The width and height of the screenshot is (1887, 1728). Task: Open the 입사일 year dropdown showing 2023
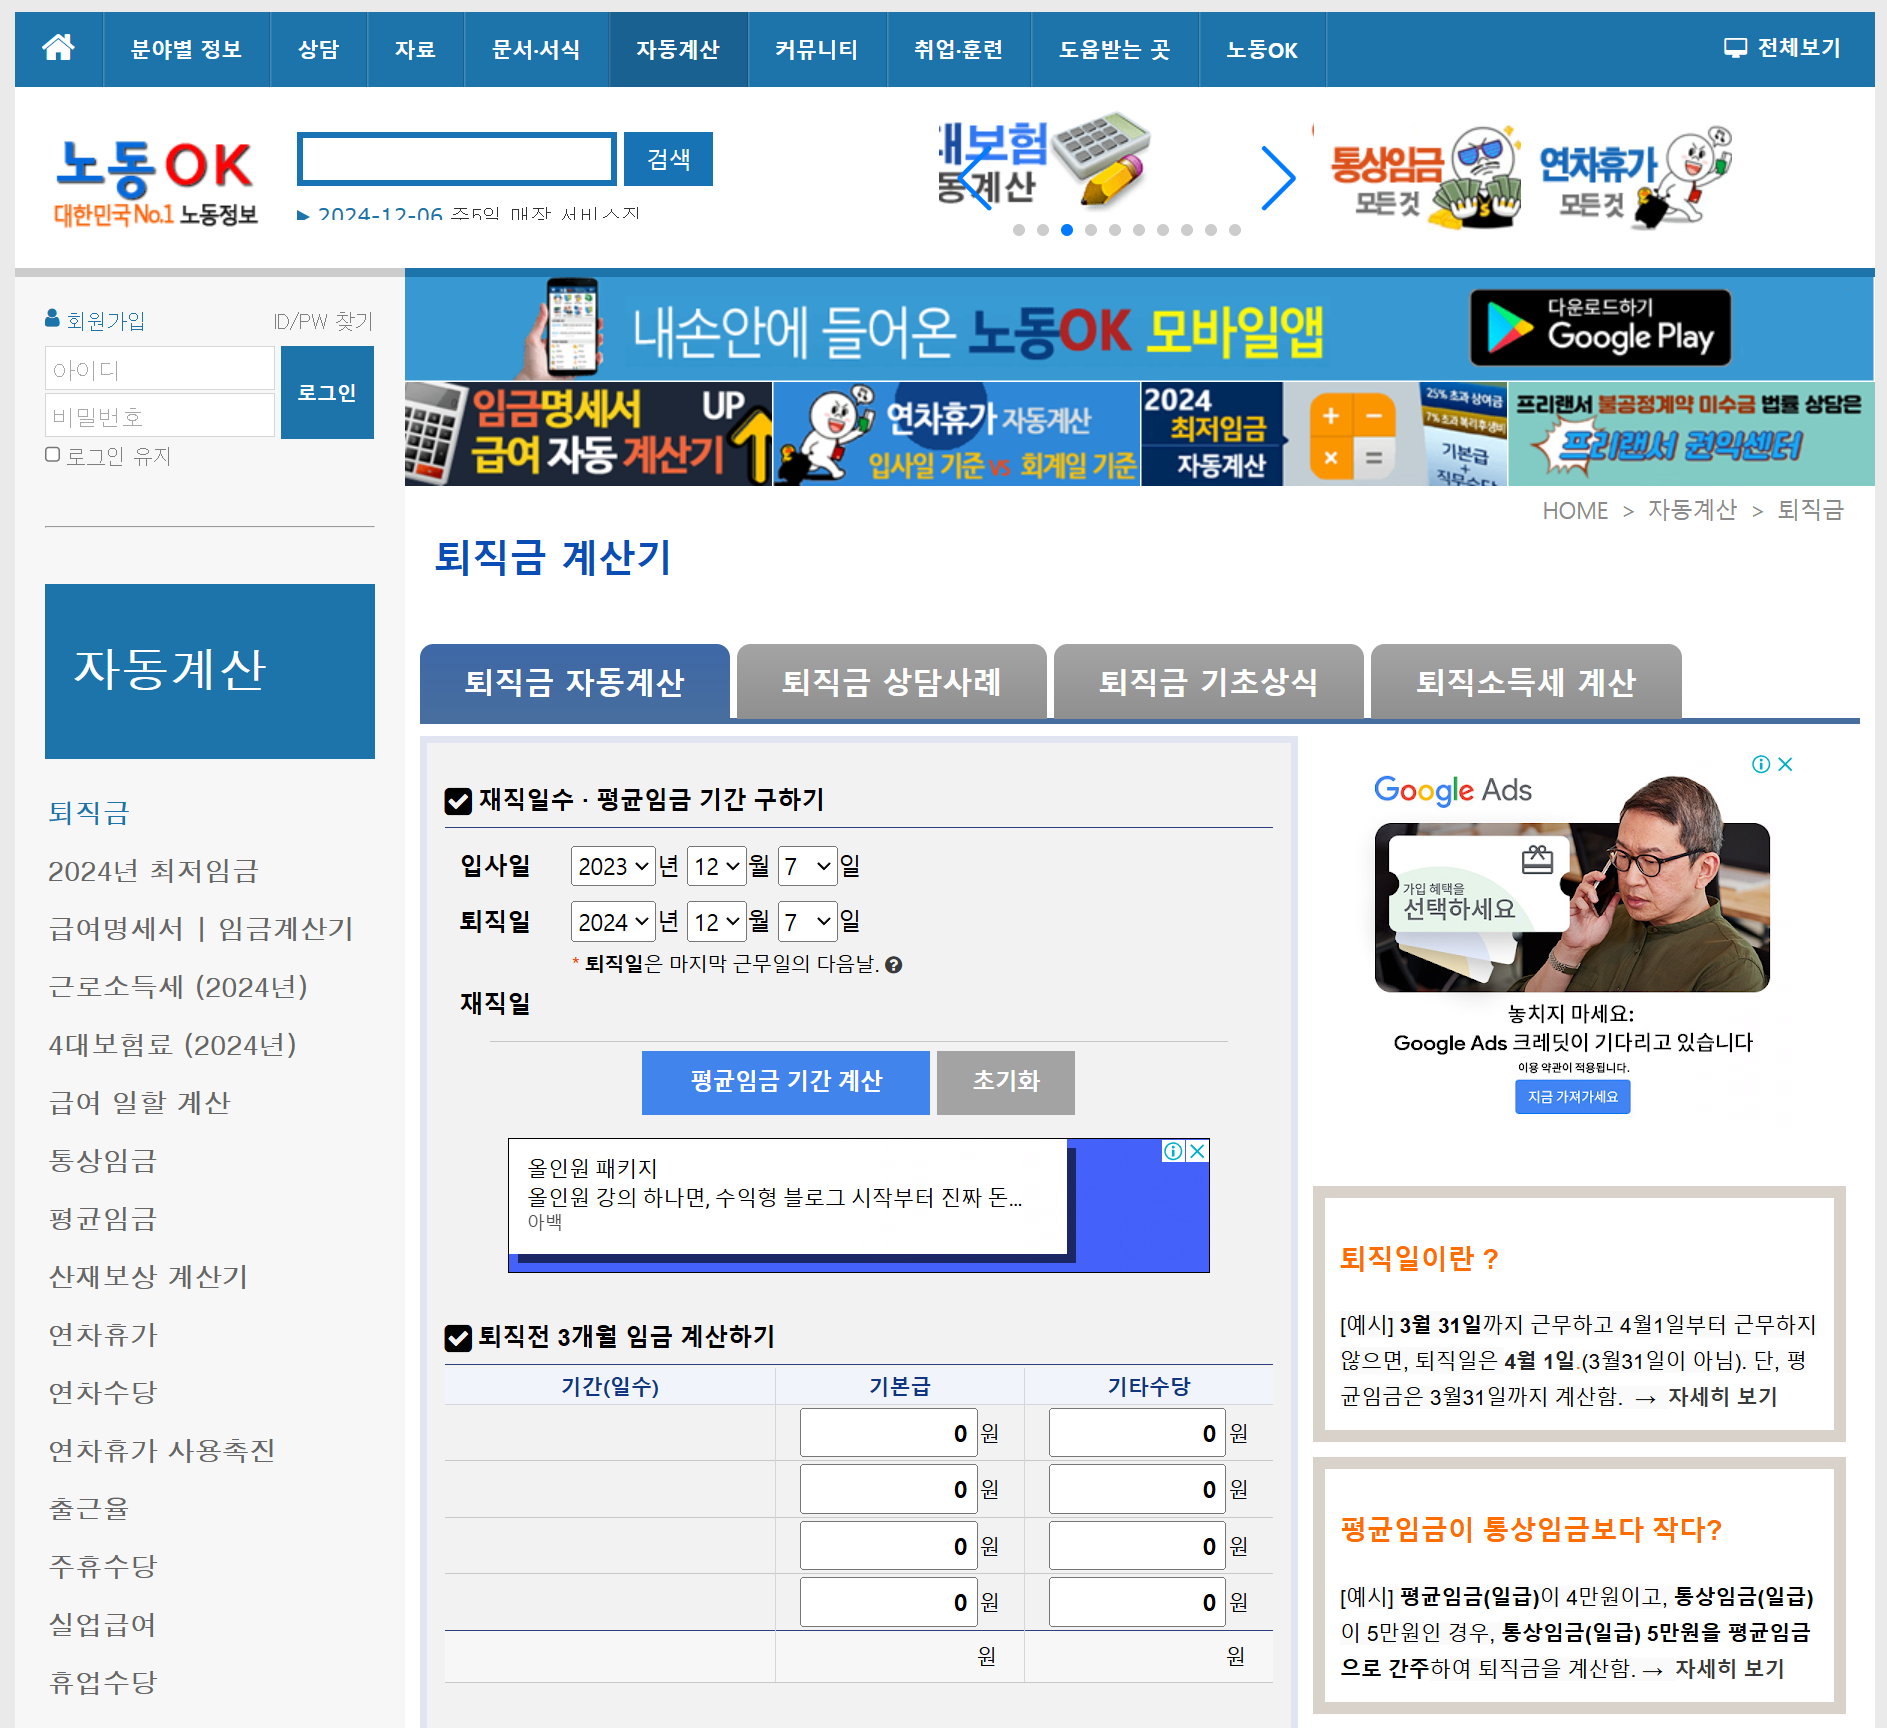click(612, 866)
